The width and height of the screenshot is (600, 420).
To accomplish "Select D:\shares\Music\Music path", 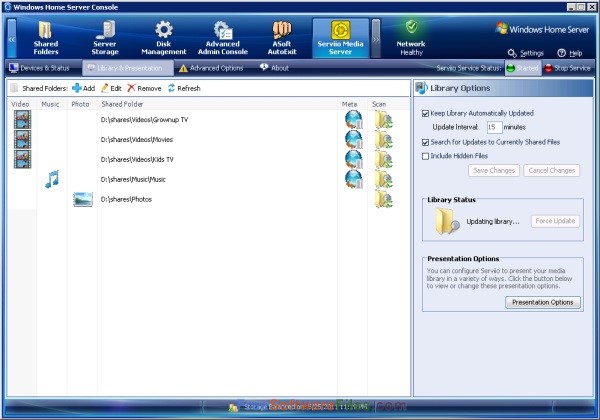I will [133, 179].
